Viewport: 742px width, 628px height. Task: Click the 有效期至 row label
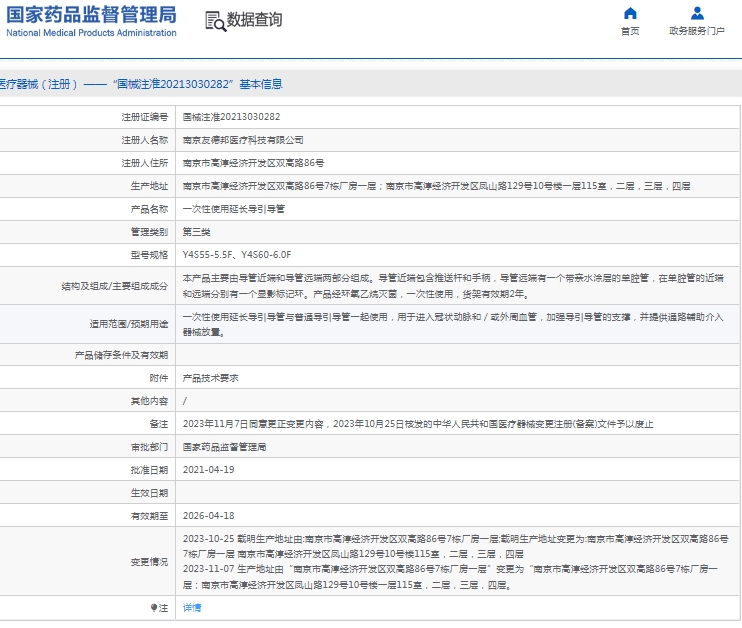[150, 516]
